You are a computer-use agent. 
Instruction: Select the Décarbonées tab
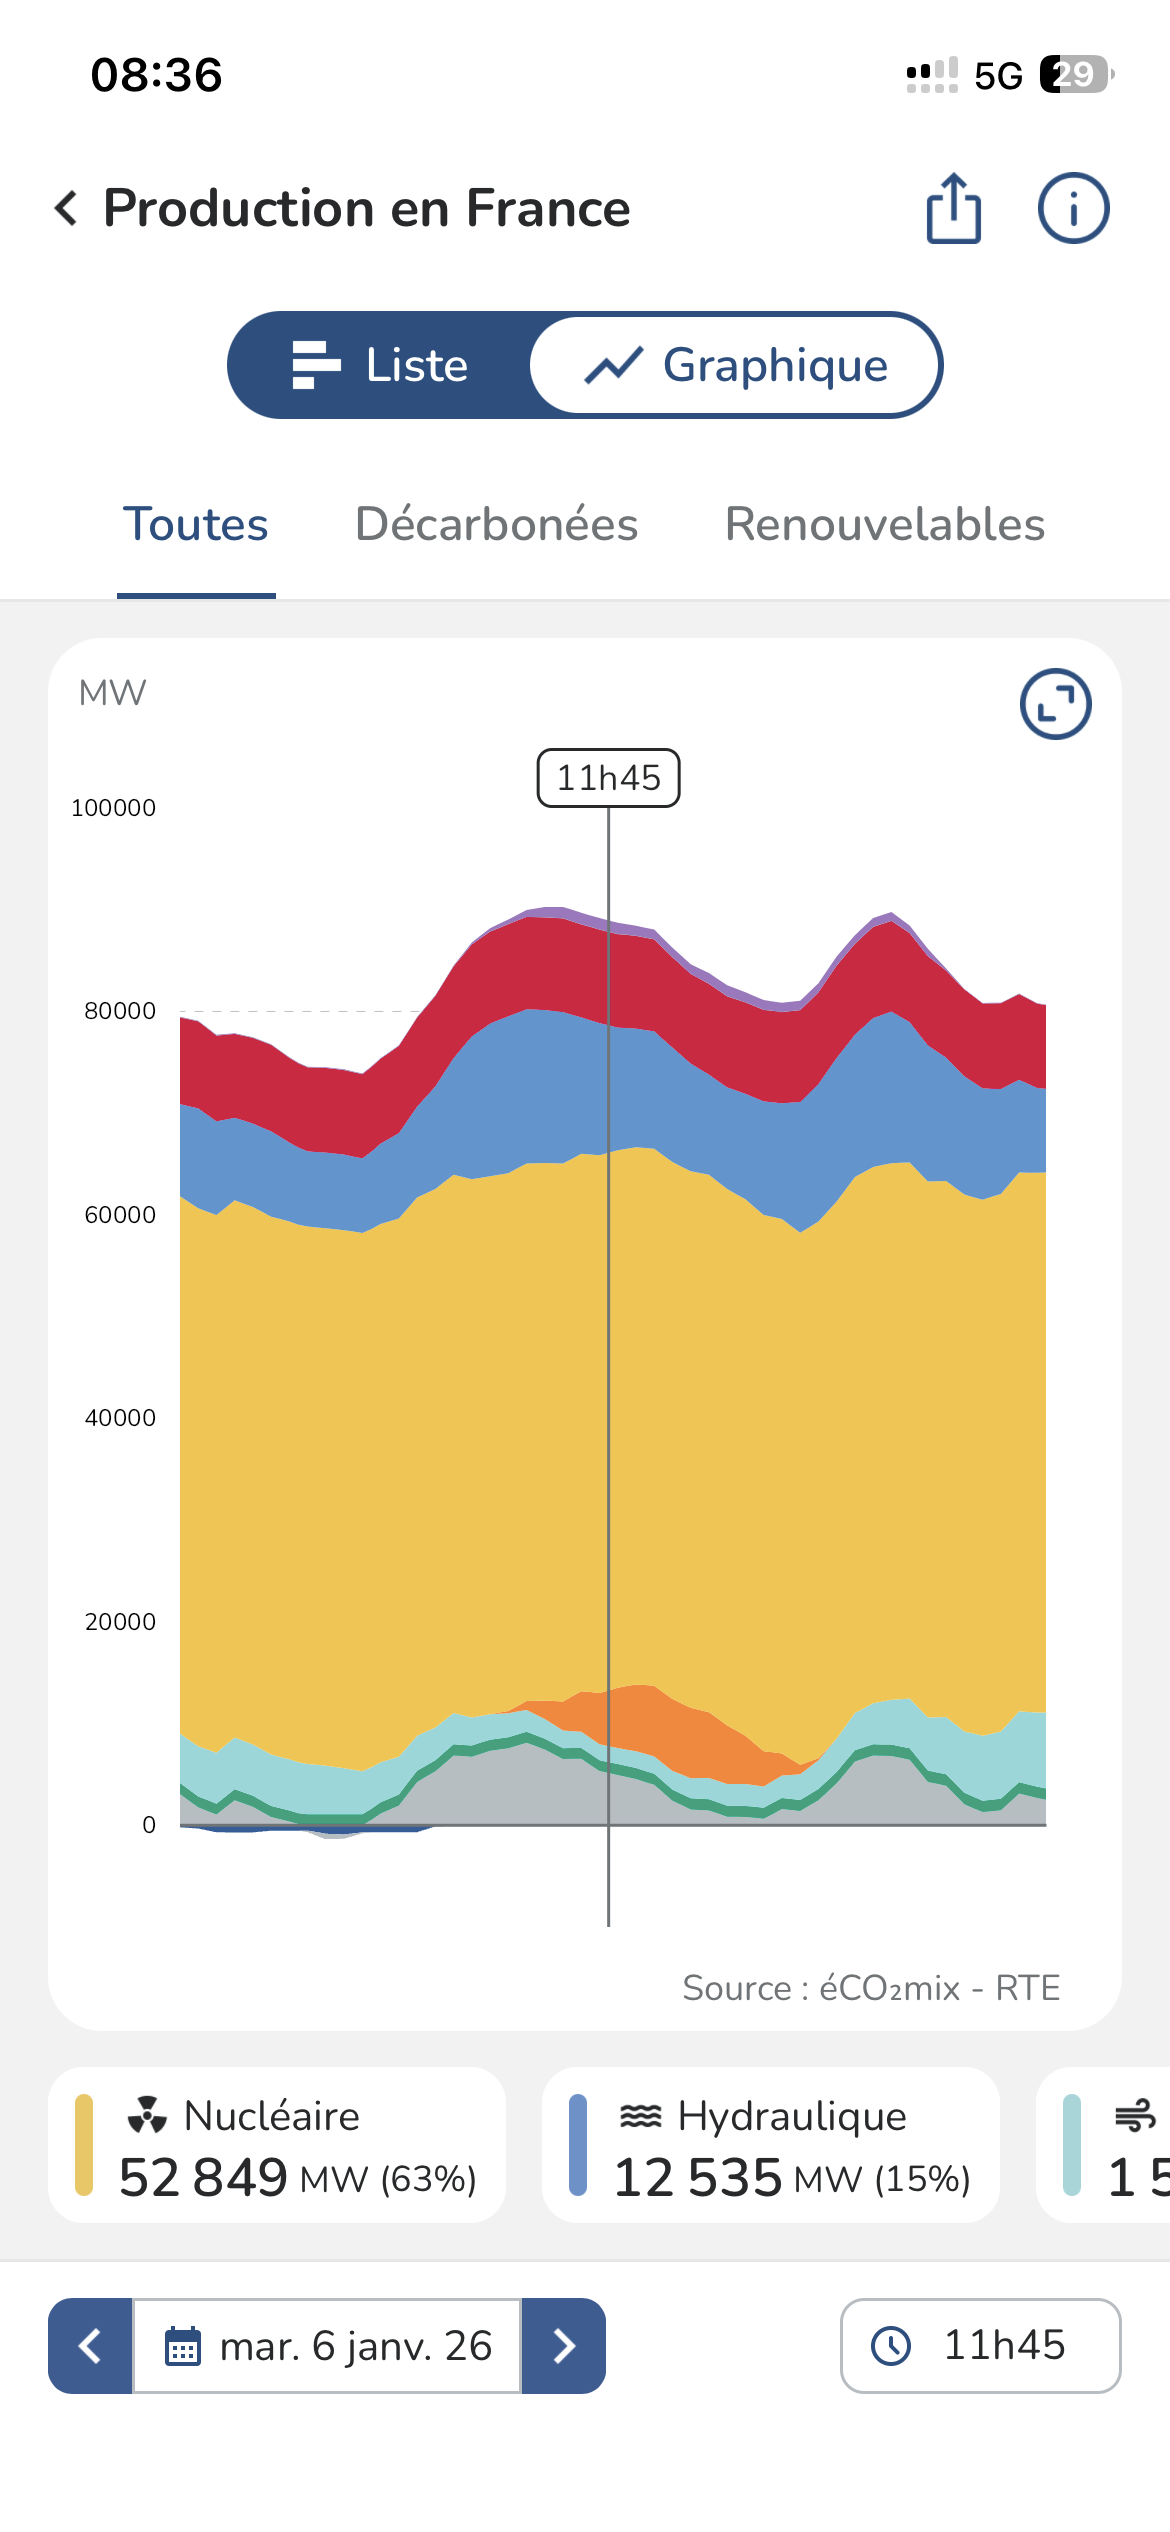coord(496,525)
